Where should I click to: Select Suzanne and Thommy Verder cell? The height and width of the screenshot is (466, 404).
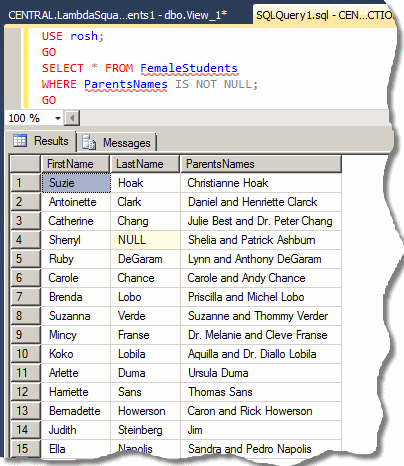(x=261, y=316)
